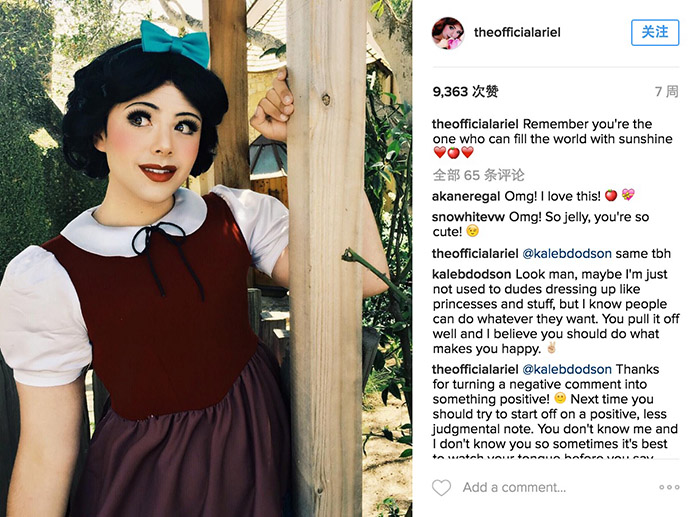The width and height of the screenshot is (700, 517).
Task: Open theofficialariel name on same tbh reply
Action: (475, 254)
